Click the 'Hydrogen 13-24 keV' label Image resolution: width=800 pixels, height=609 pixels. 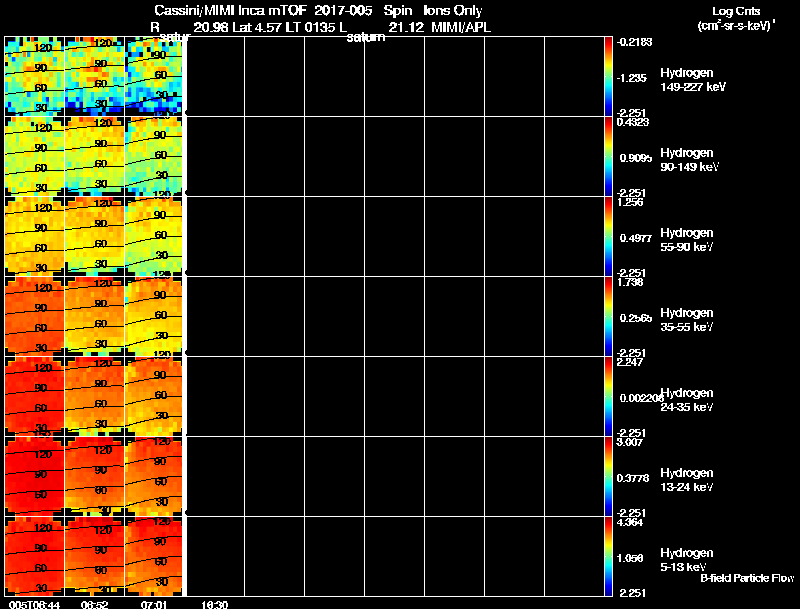687,480
